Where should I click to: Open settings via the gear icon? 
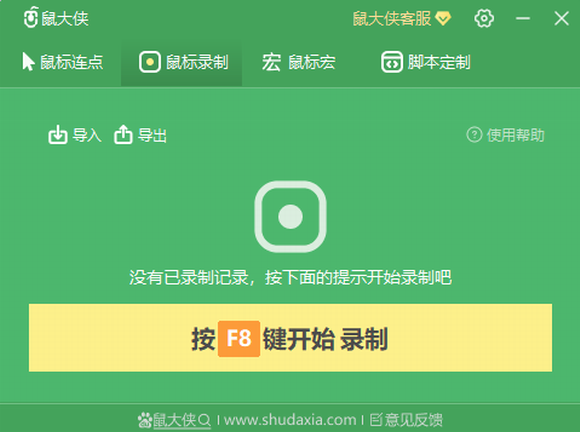[x=484, y=18]
